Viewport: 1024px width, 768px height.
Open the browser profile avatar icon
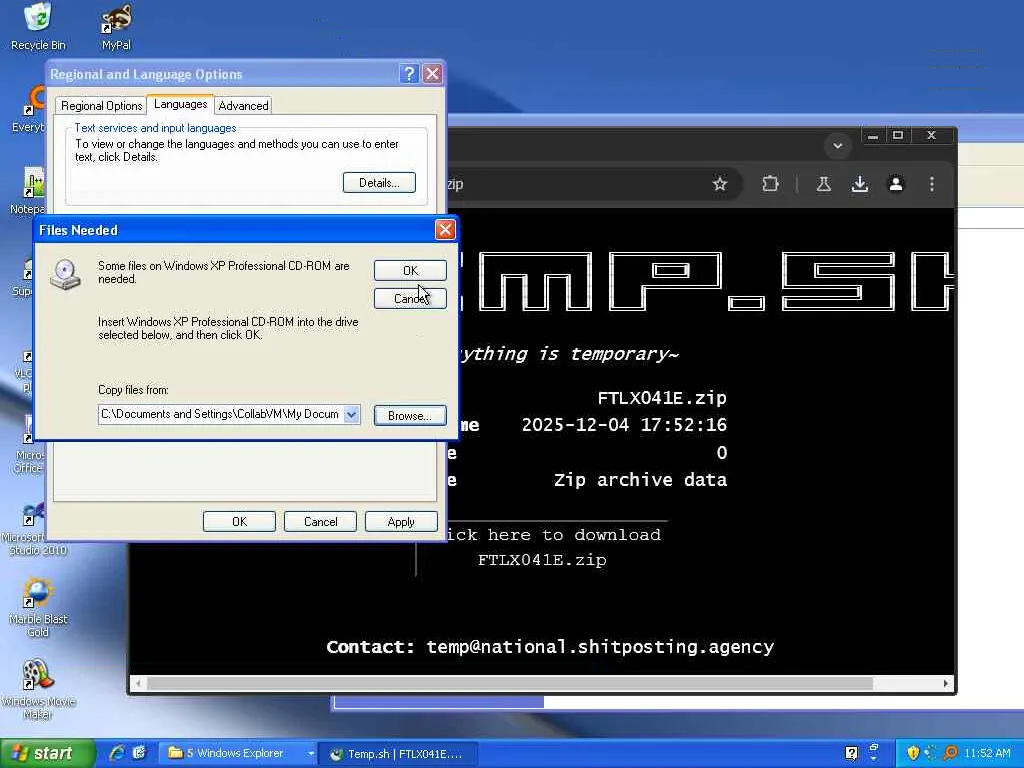(x=896, y=184)
